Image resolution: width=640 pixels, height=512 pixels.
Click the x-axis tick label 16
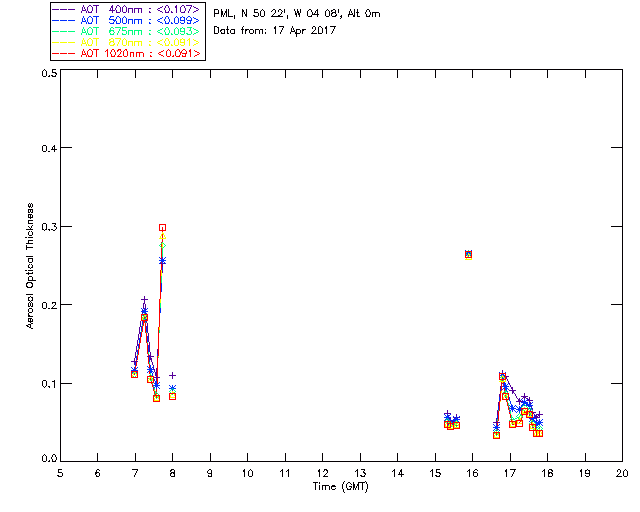point(472,473)
